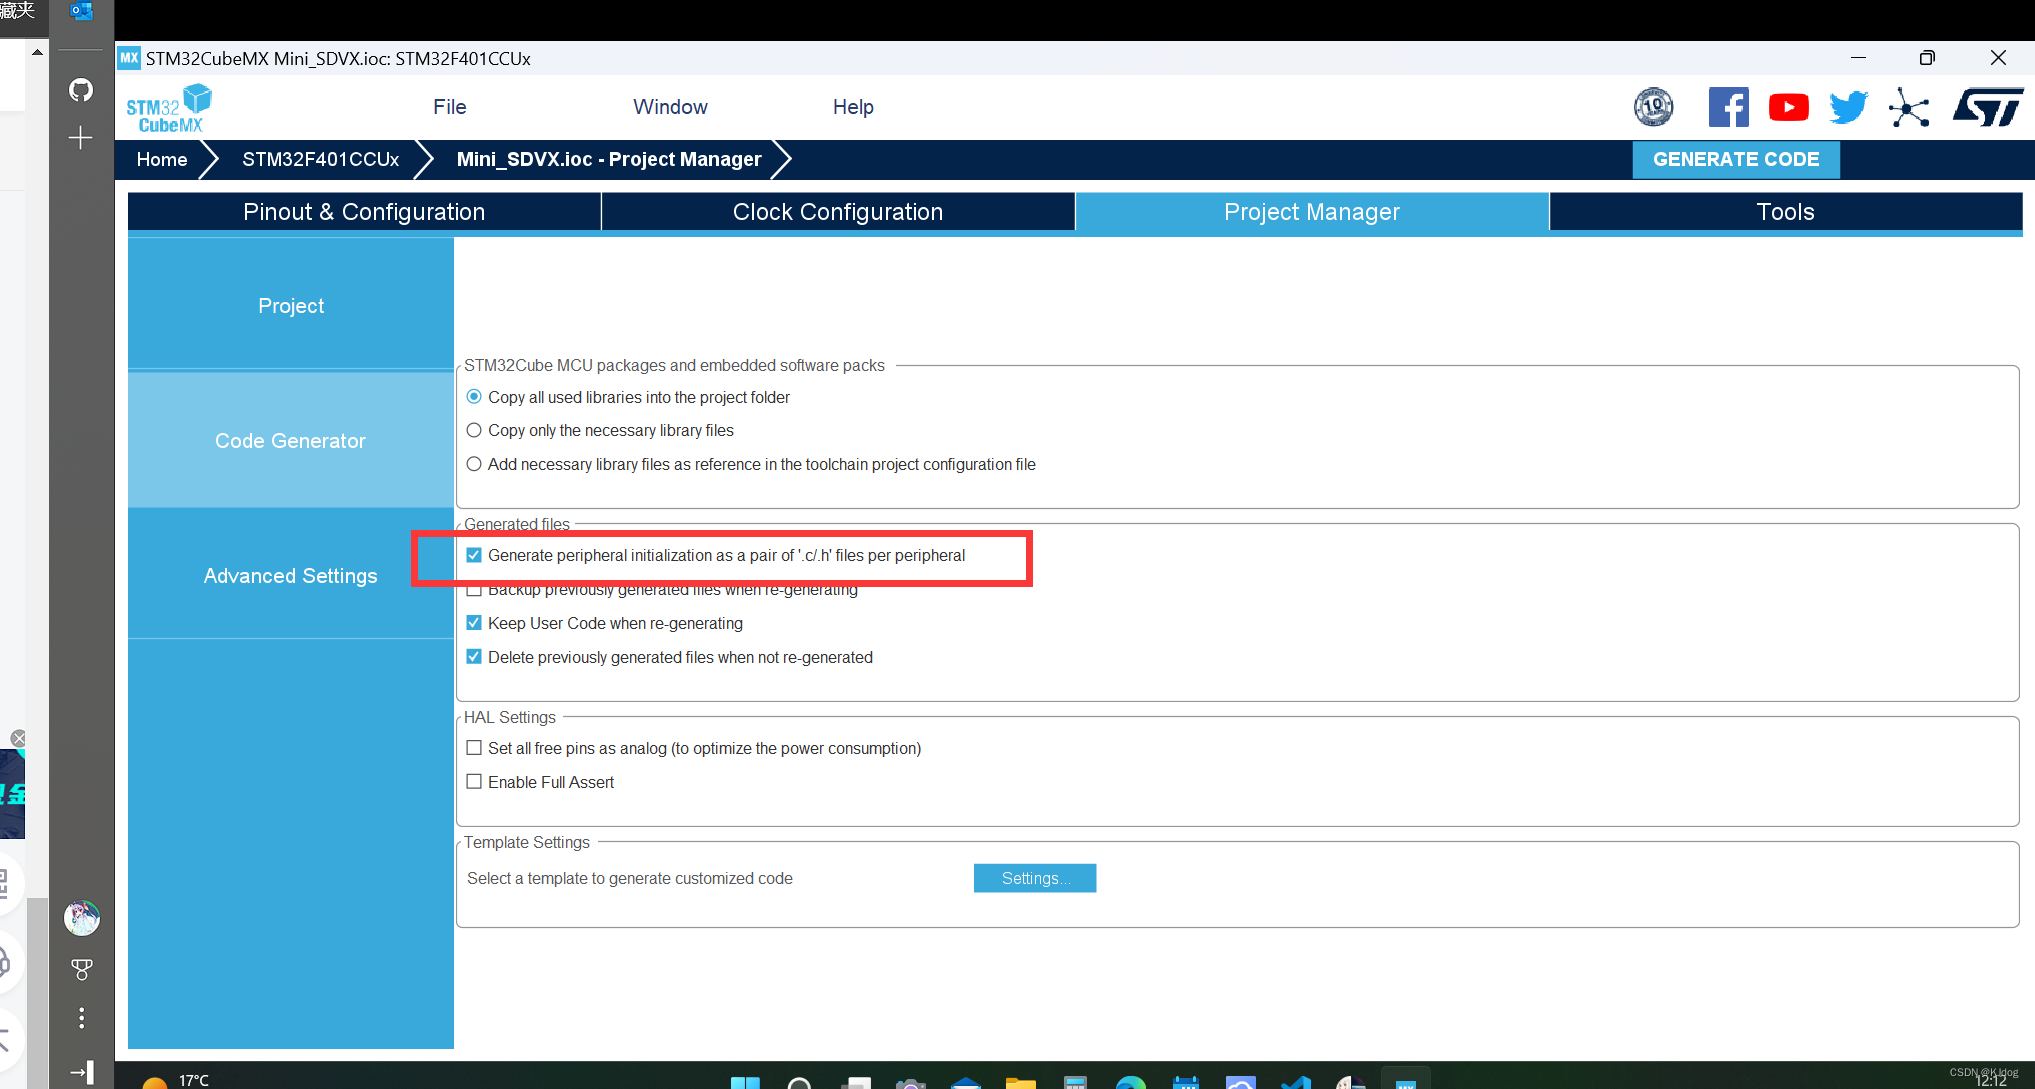Click the ST logo icon

point(1988,107)
